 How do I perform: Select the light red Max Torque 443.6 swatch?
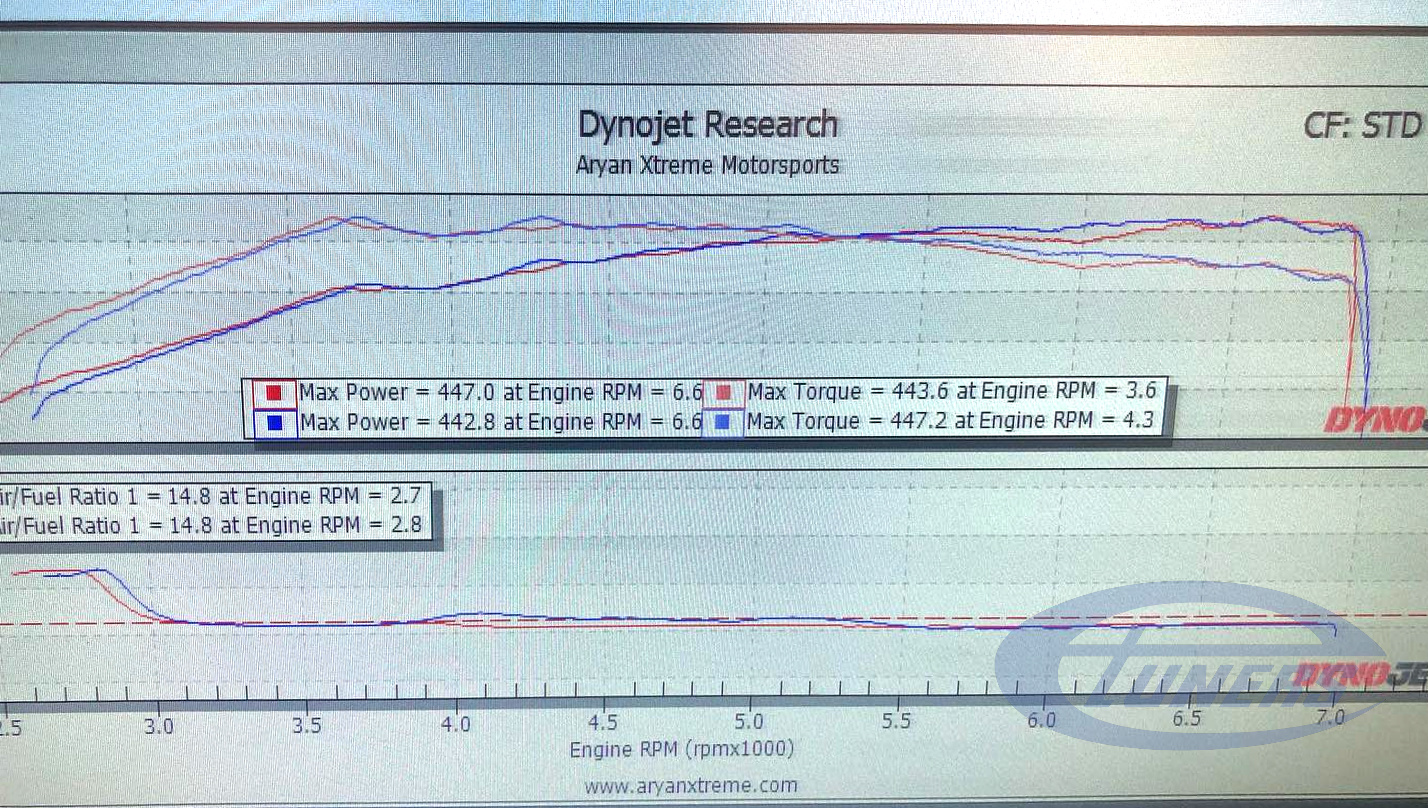click(x=726, y=392)
